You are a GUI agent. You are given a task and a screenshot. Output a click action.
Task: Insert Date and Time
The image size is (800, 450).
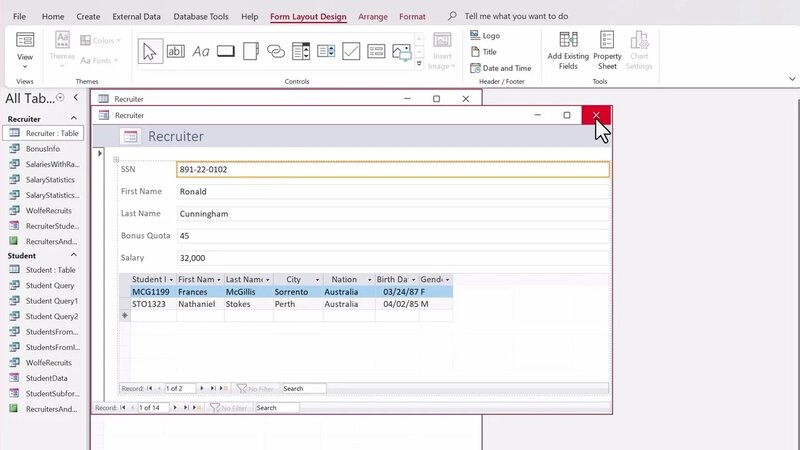501,68
